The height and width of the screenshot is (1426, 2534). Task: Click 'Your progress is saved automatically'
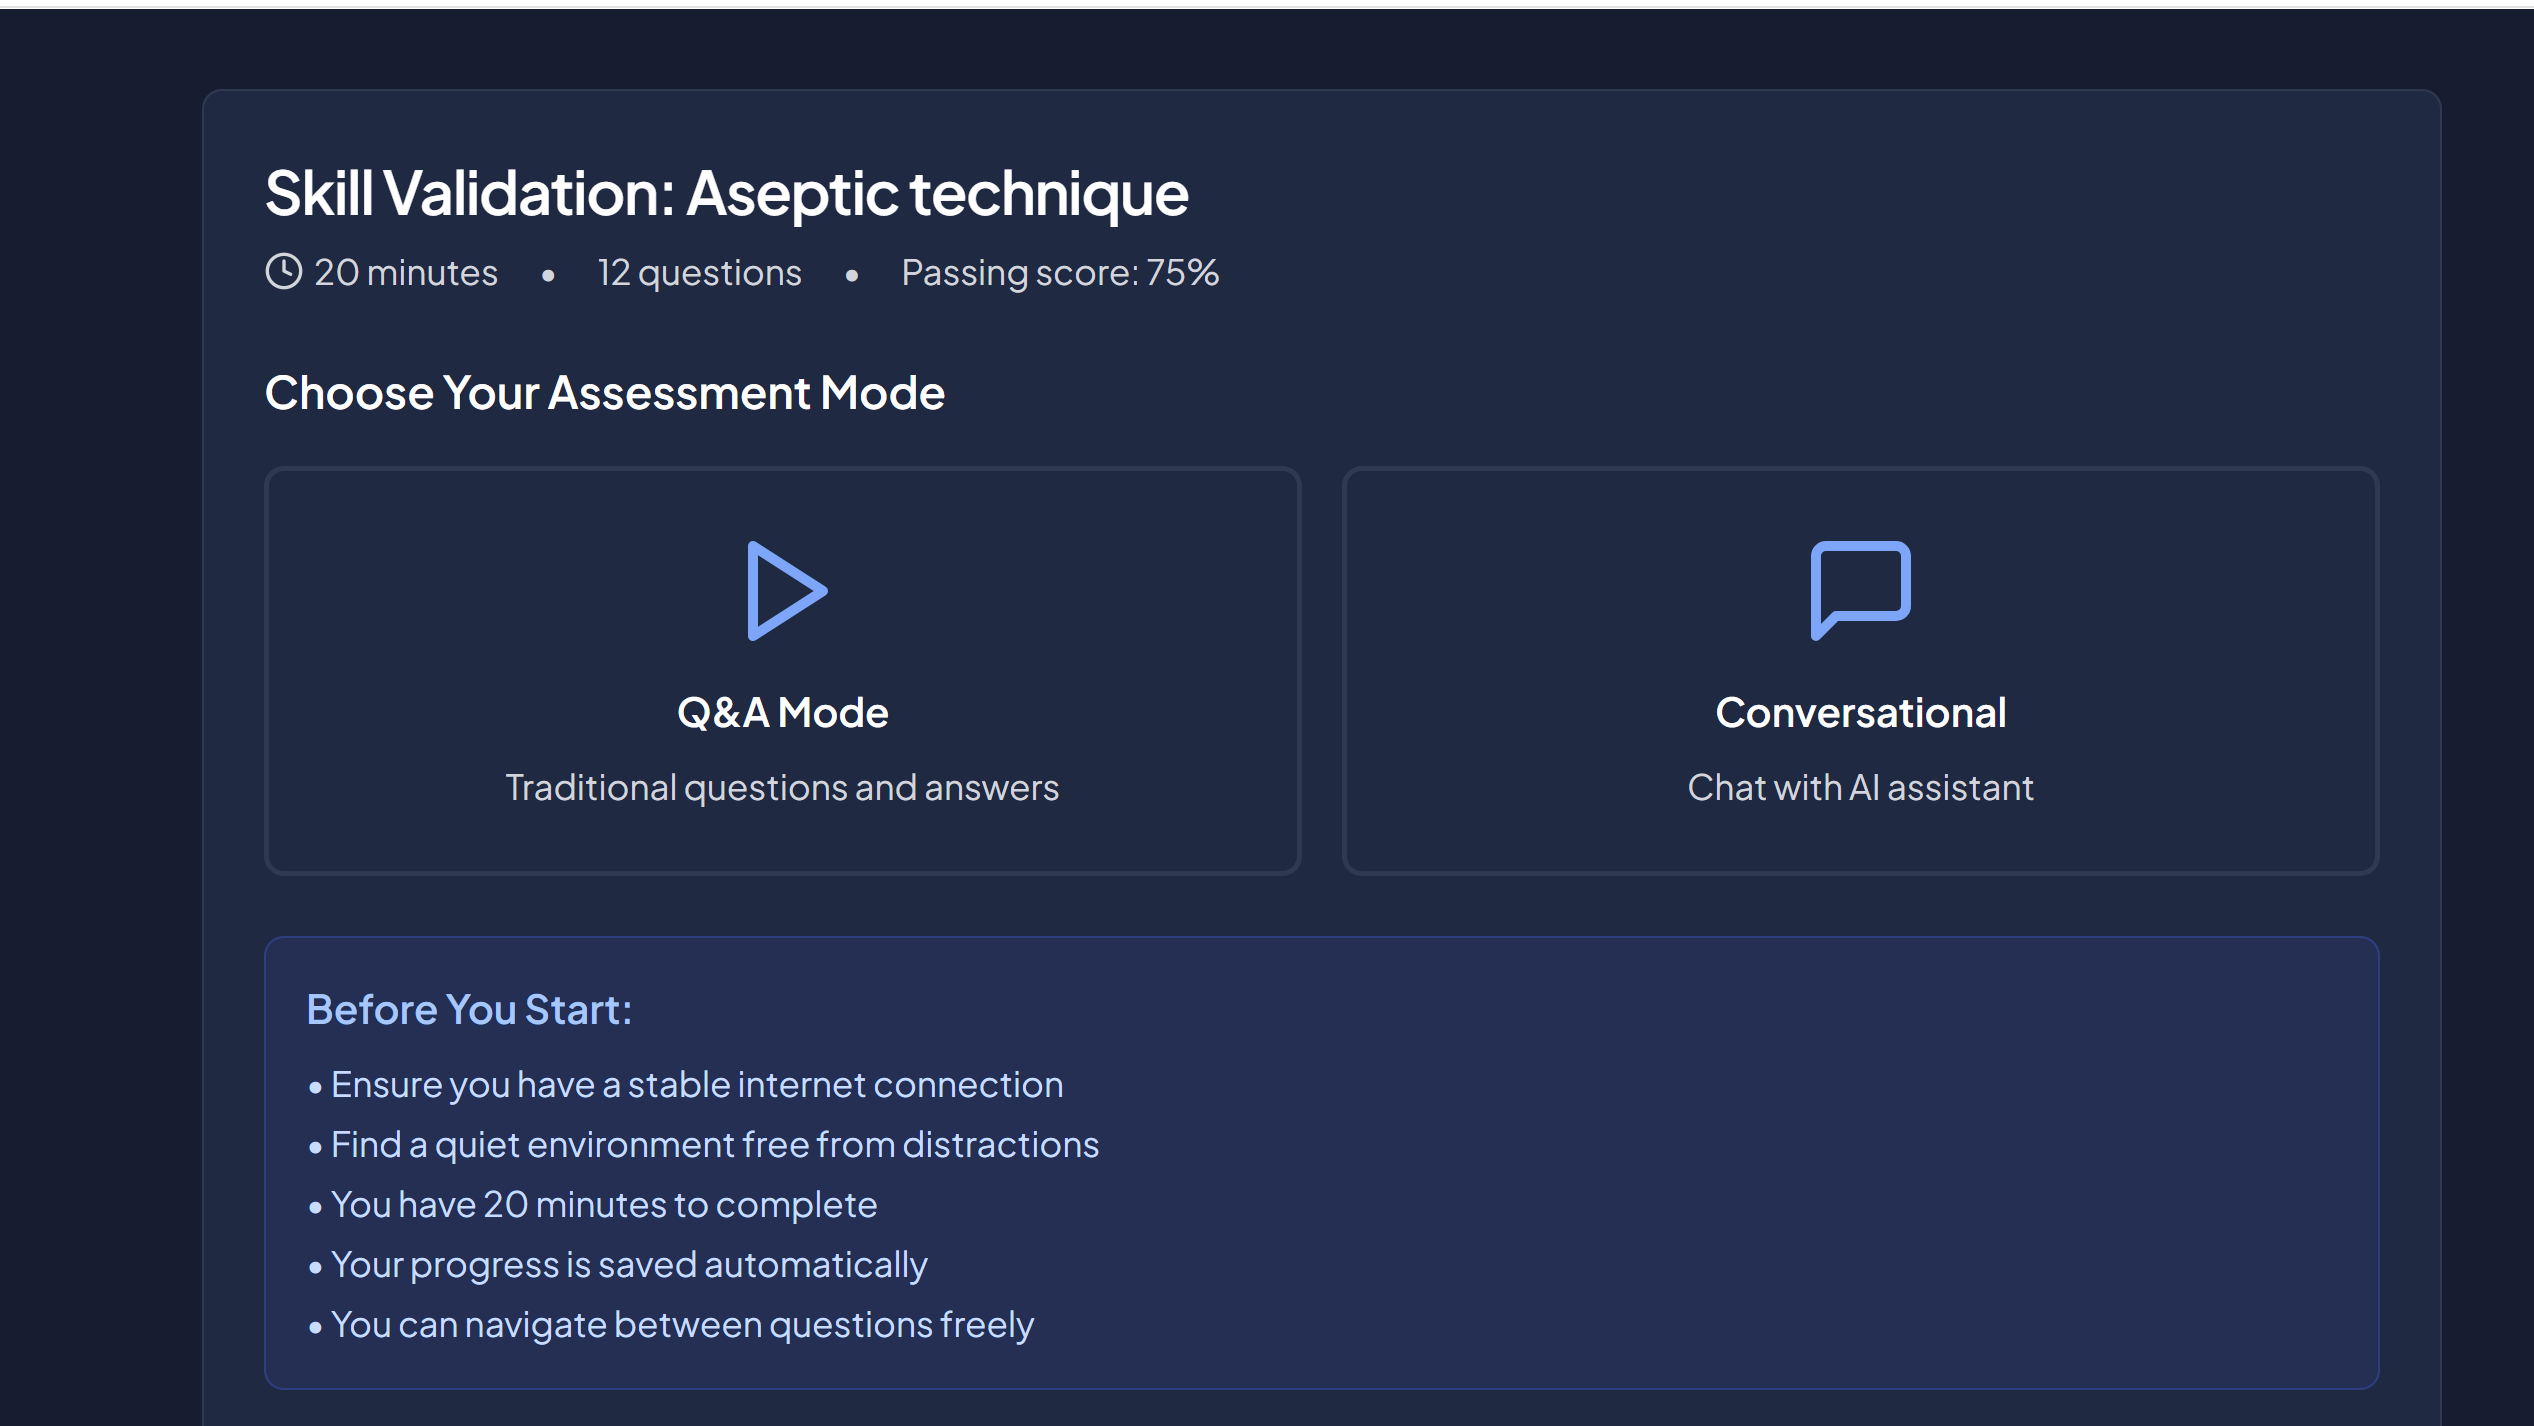pos(629,1265)
